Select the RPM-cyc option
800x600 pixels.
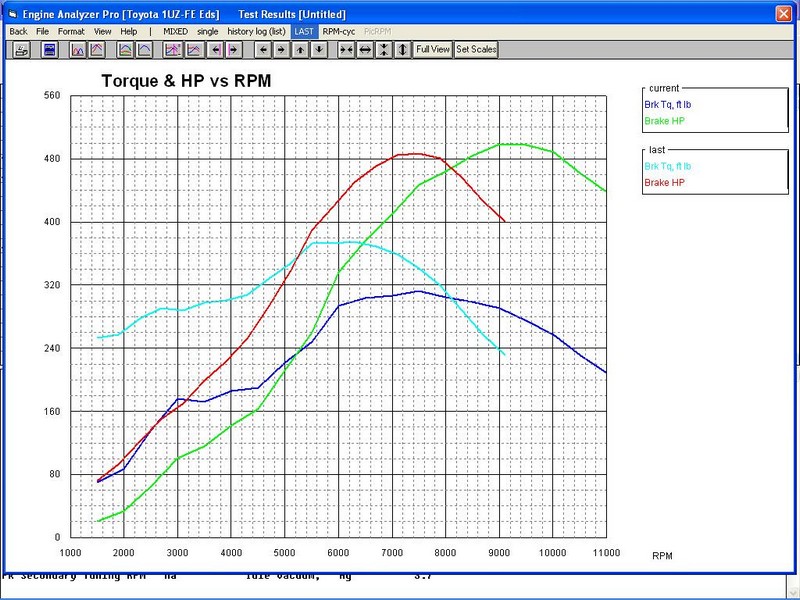click(x=339, y=32)
